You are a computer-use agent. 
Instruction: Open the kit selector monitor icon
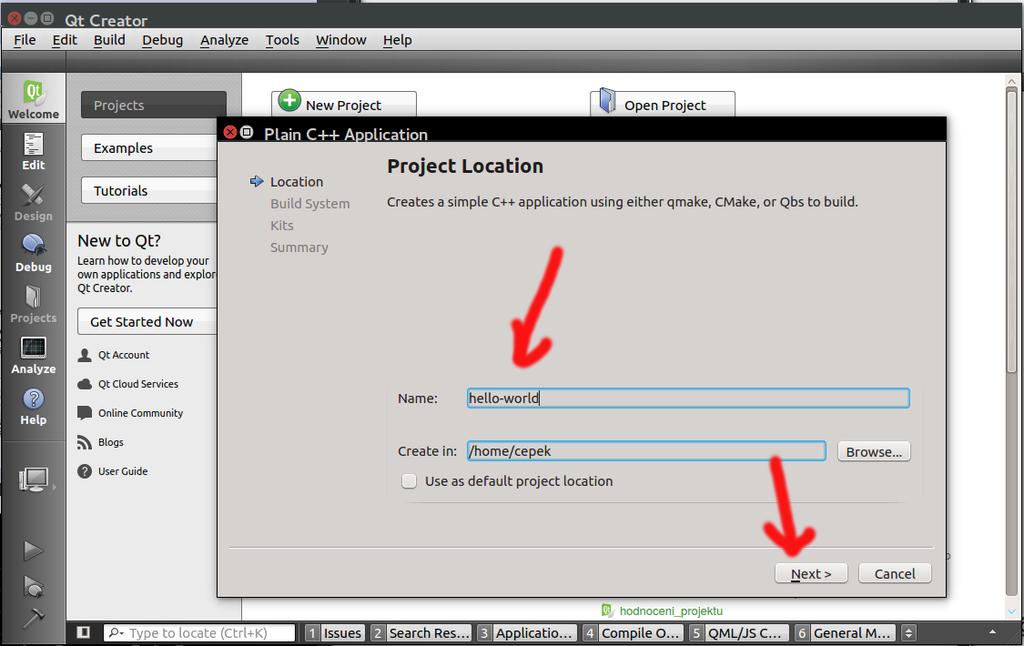pyautogui.click(x=34, y=480)
